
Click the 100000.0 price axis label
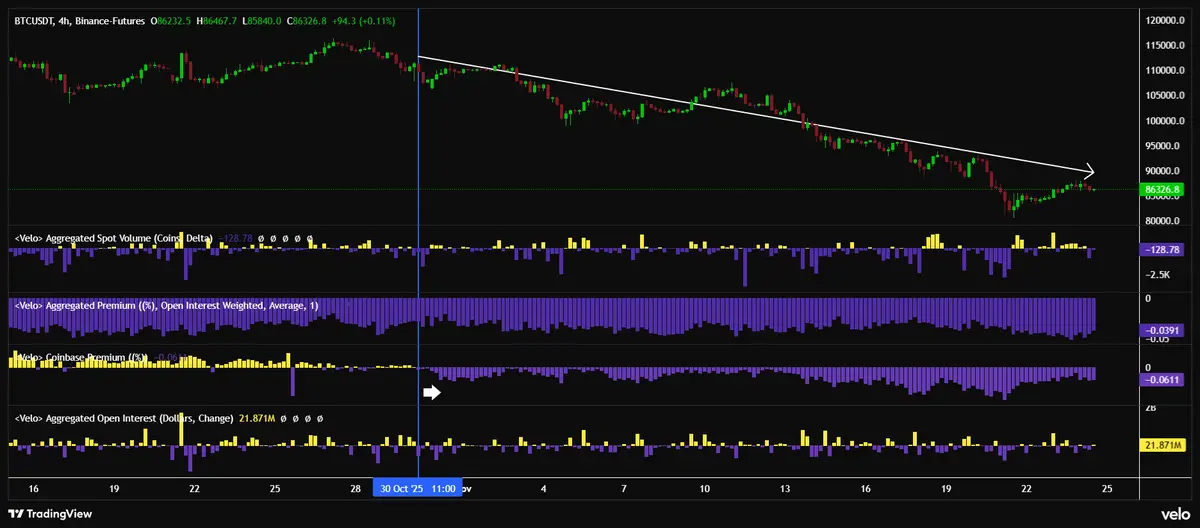click(x=1165, y=121)
